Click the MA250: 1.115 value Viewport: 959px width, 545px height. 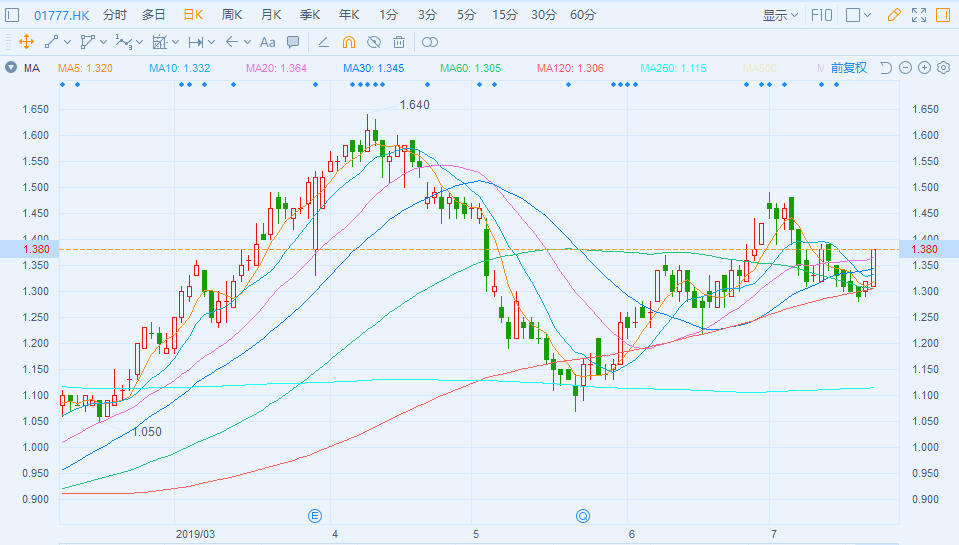[673, 68]
